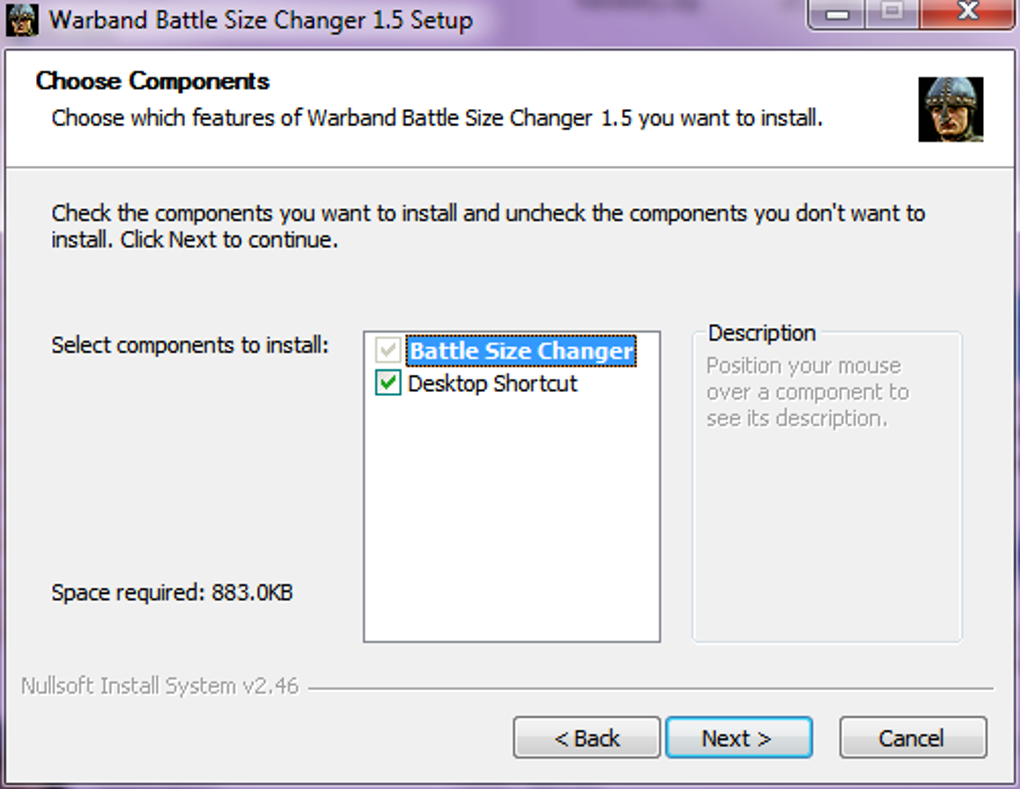Click the Space required 883.0KB label
This screenshot has width=1020, height=789.
pos(172,593)
